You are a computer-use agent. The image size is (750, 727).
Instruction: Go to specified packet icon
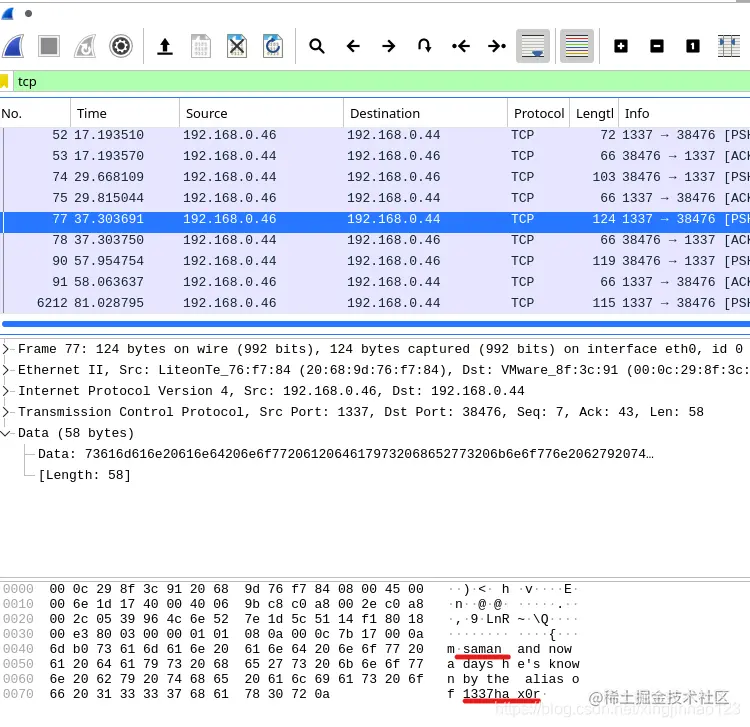pos(425,46)
